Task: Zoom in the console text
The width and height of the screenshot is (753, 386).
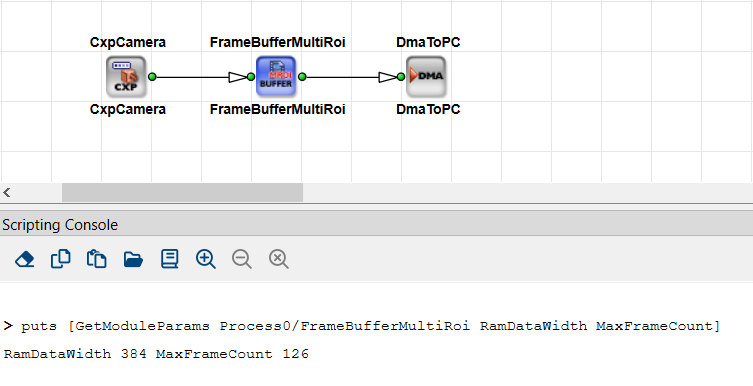Action: click(206, 259)
